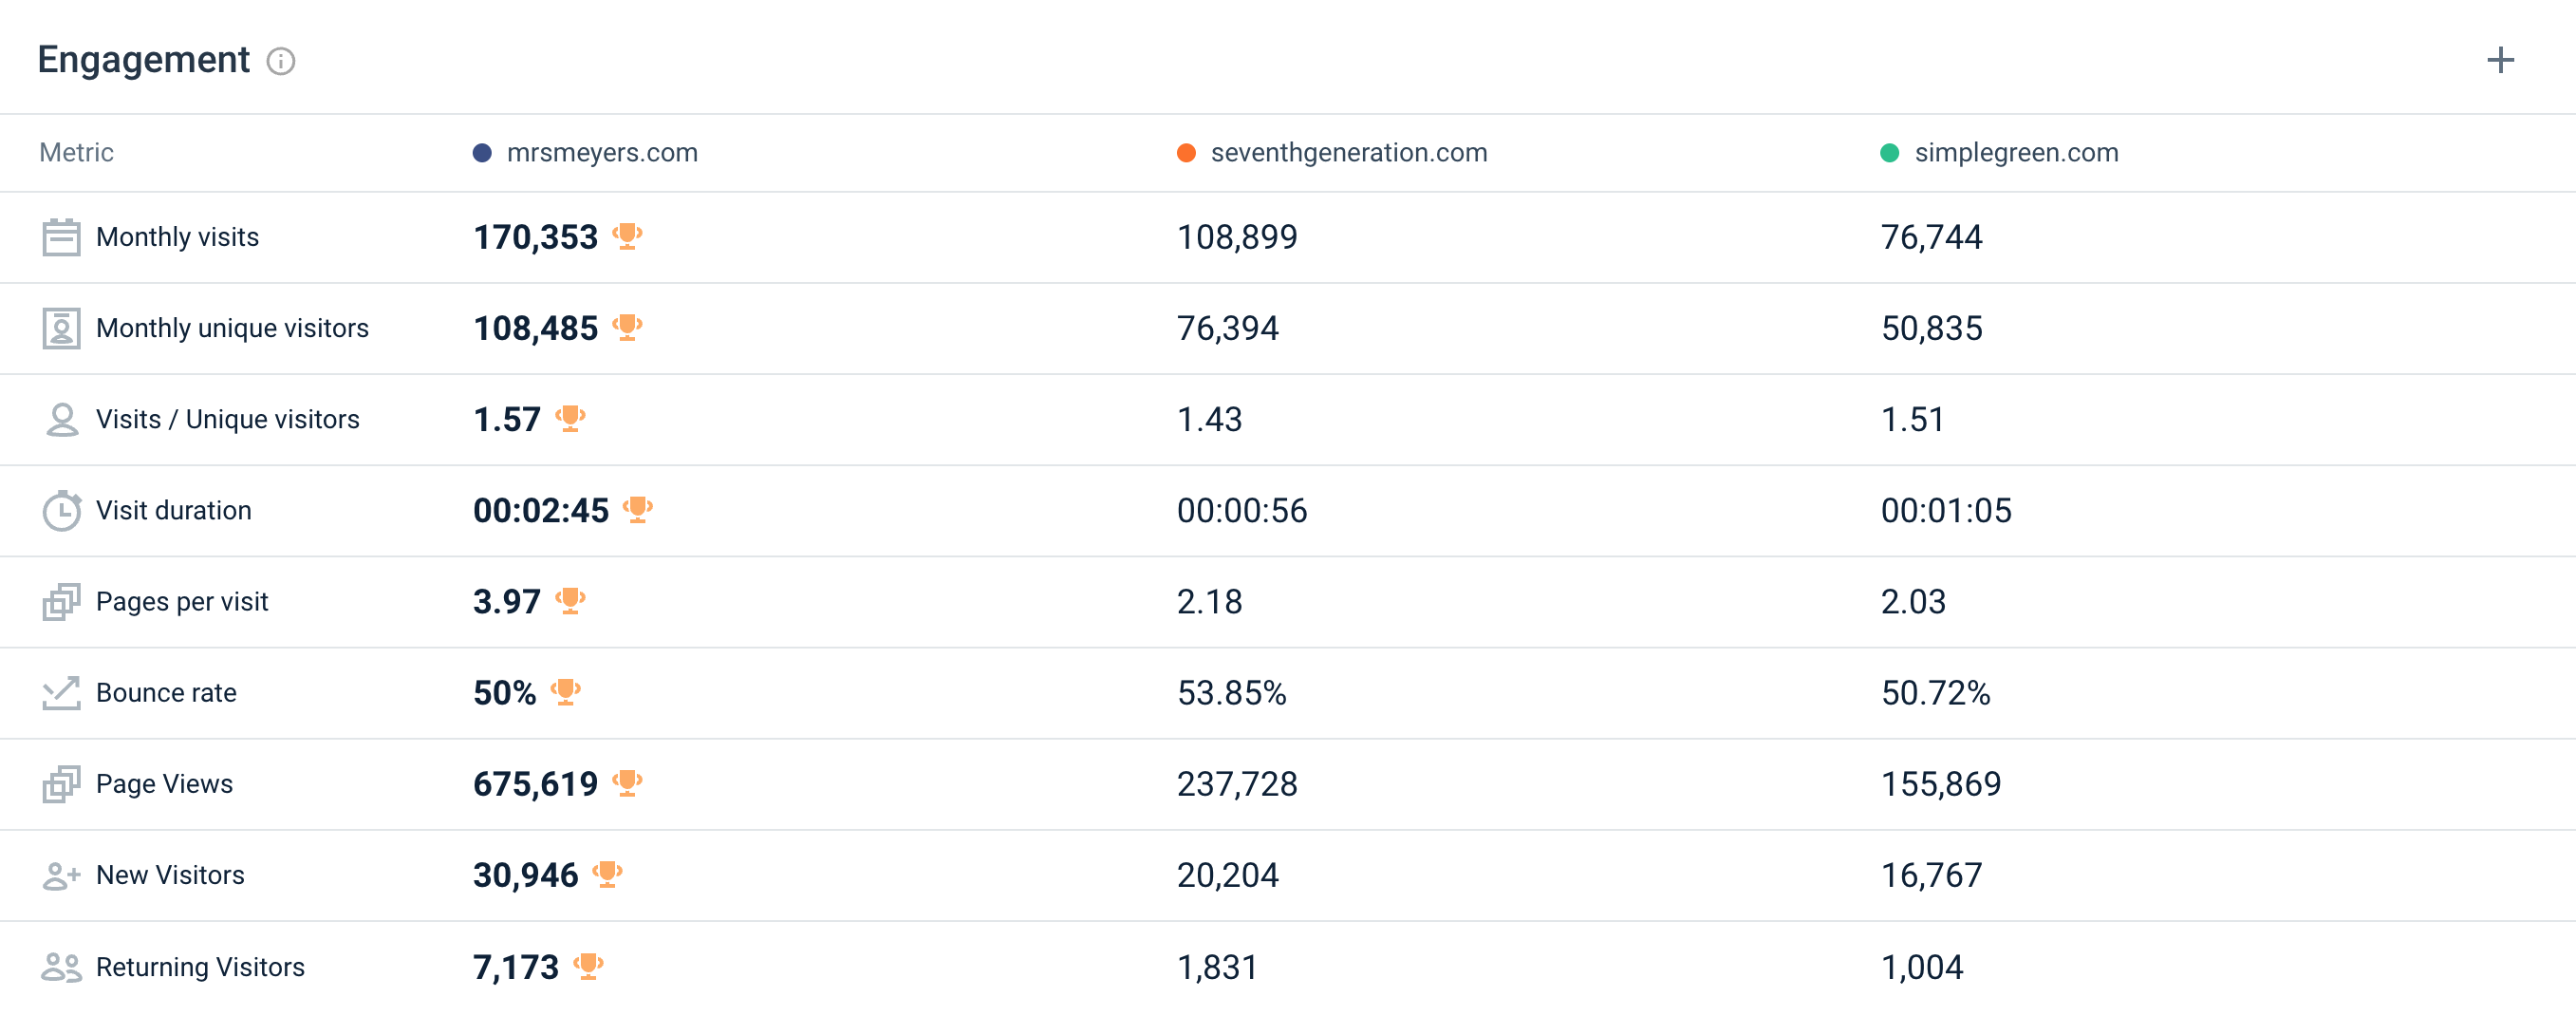Click the Page Views stacked pages icon

pyautogui.click(x=61, y=784)
